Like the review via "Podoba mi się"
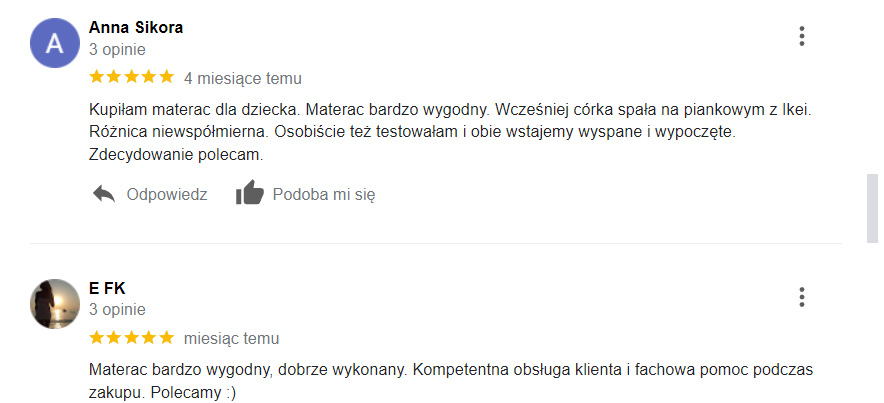The width and height of the screenshot is (884, 403). [x=324, y=194]
